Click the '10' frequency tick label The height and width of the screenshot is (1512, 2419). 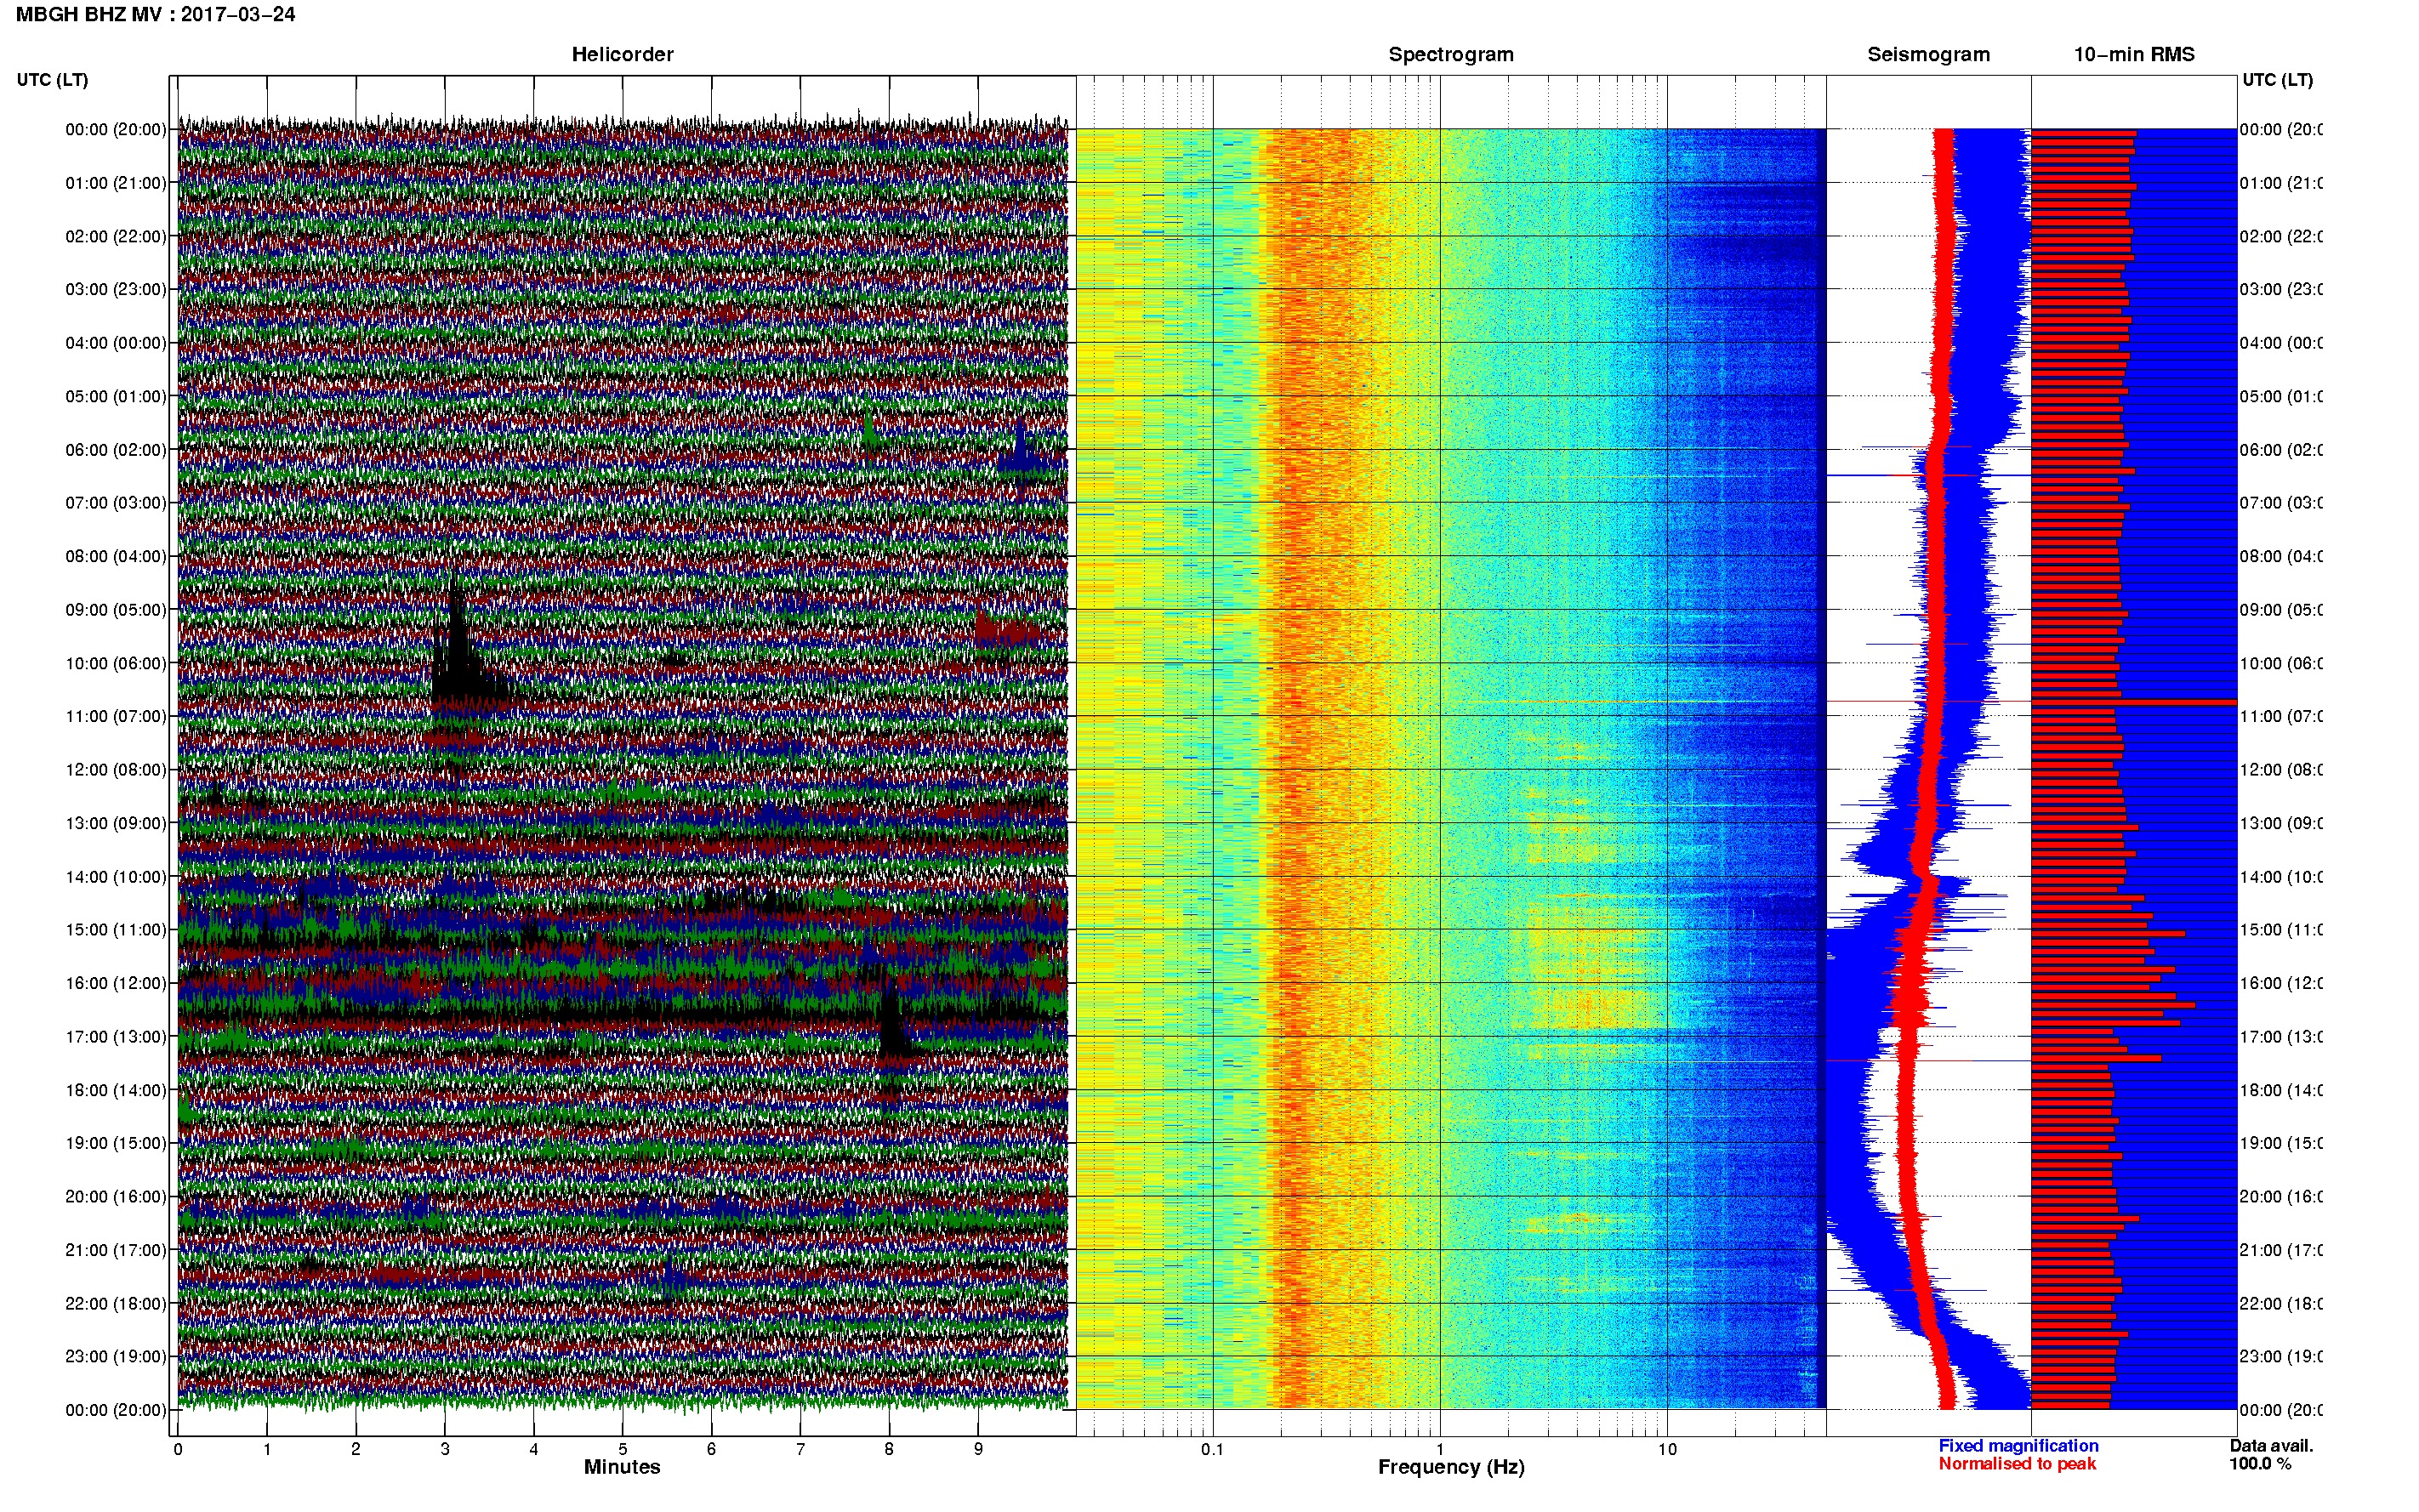click(1667, 1449)
